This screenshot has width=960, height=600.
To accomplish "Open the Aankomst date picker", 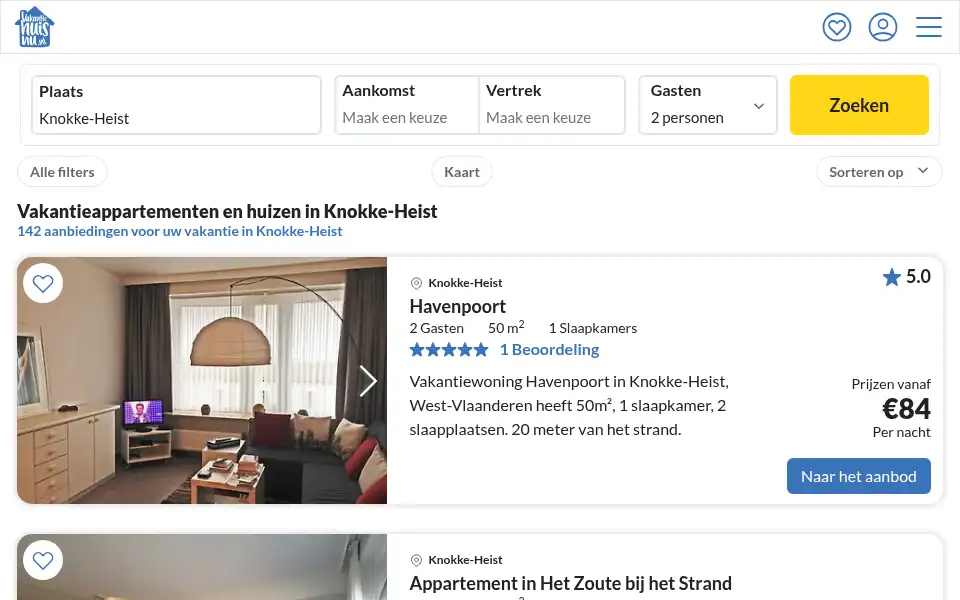I will (x=407, y=105).
